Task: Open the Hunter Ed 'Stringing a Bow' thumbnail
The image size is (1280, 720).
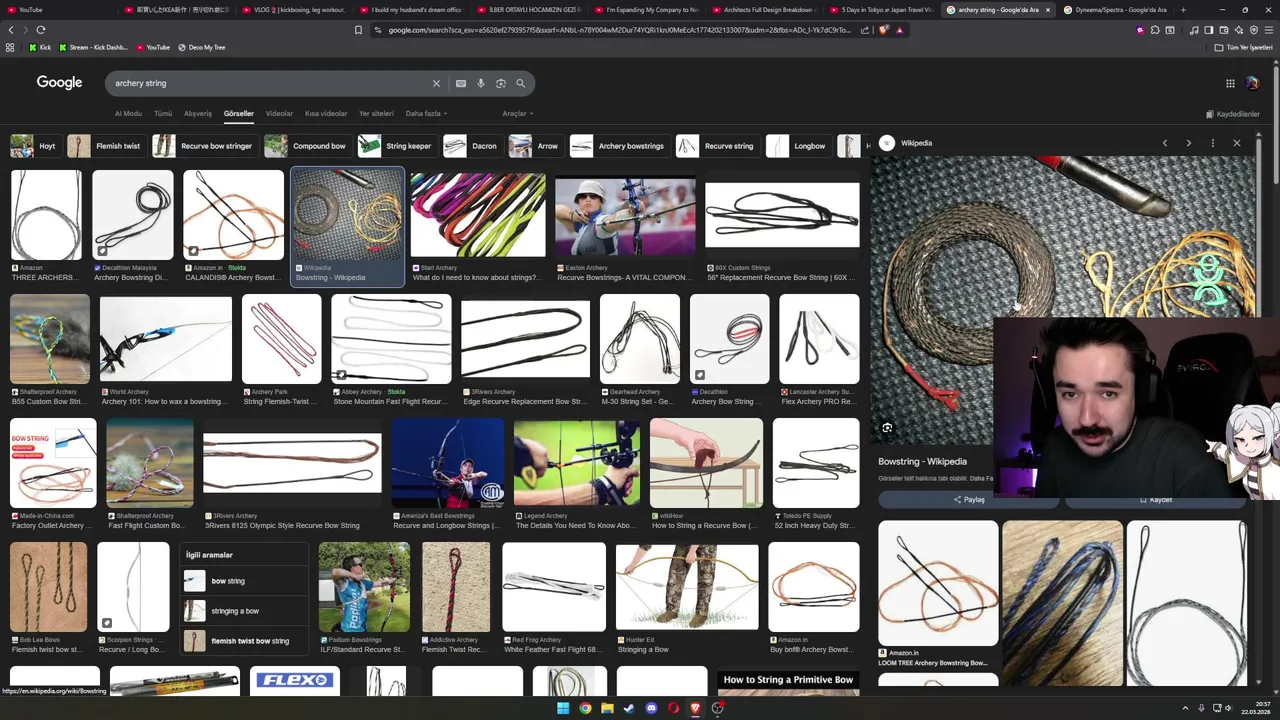Action: click(687, 587)
